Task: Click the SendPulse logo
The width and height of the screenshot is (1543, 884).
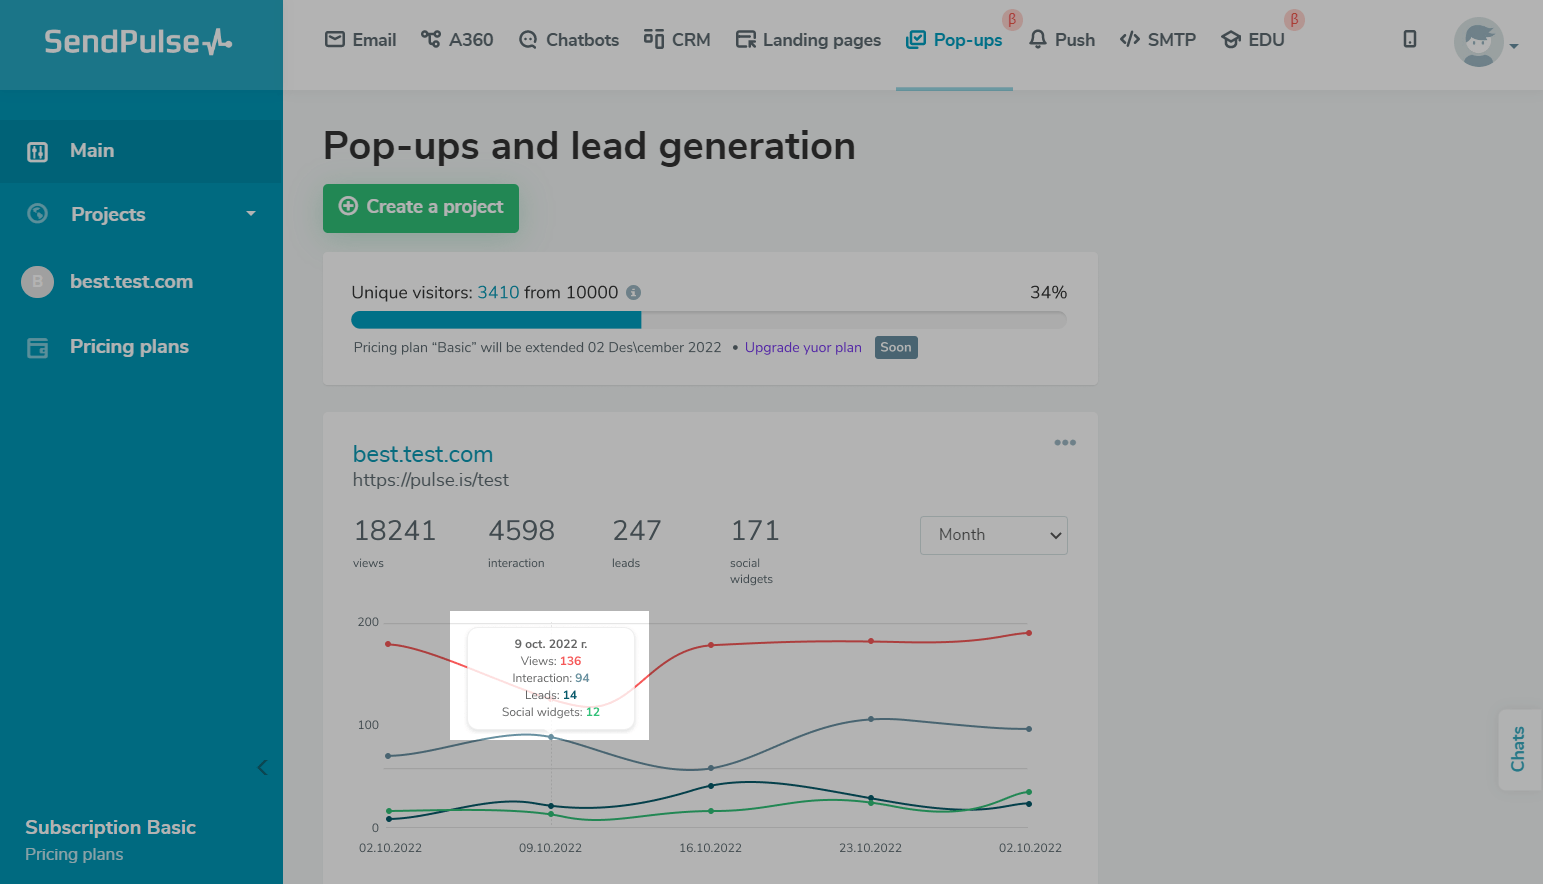Action: point(138,41)
